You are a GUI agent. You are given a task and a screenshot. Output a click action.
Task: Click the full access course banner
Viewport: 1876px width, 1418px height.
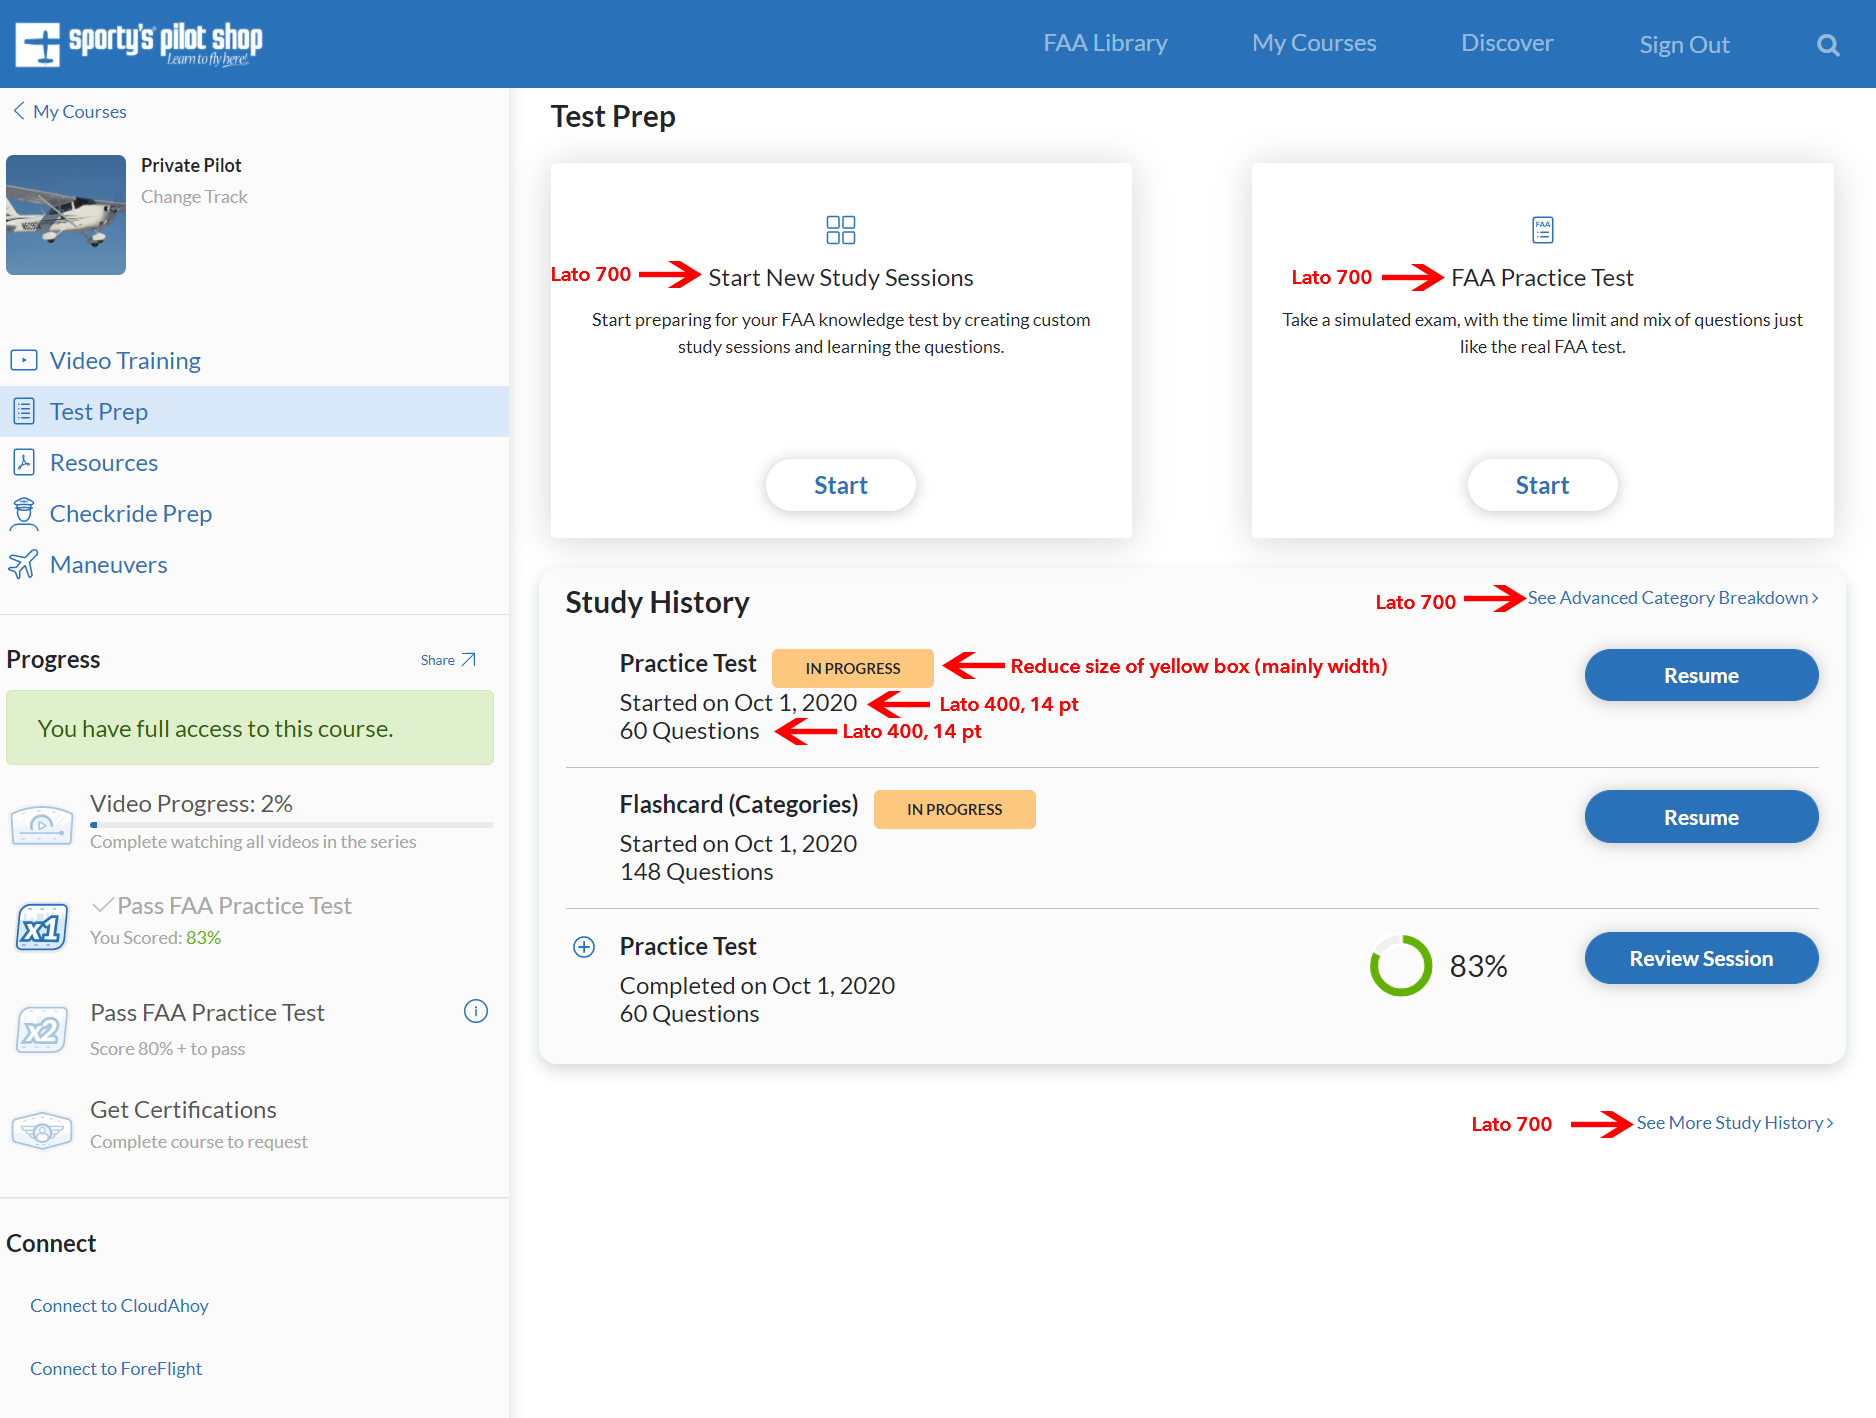coord(250,728)
